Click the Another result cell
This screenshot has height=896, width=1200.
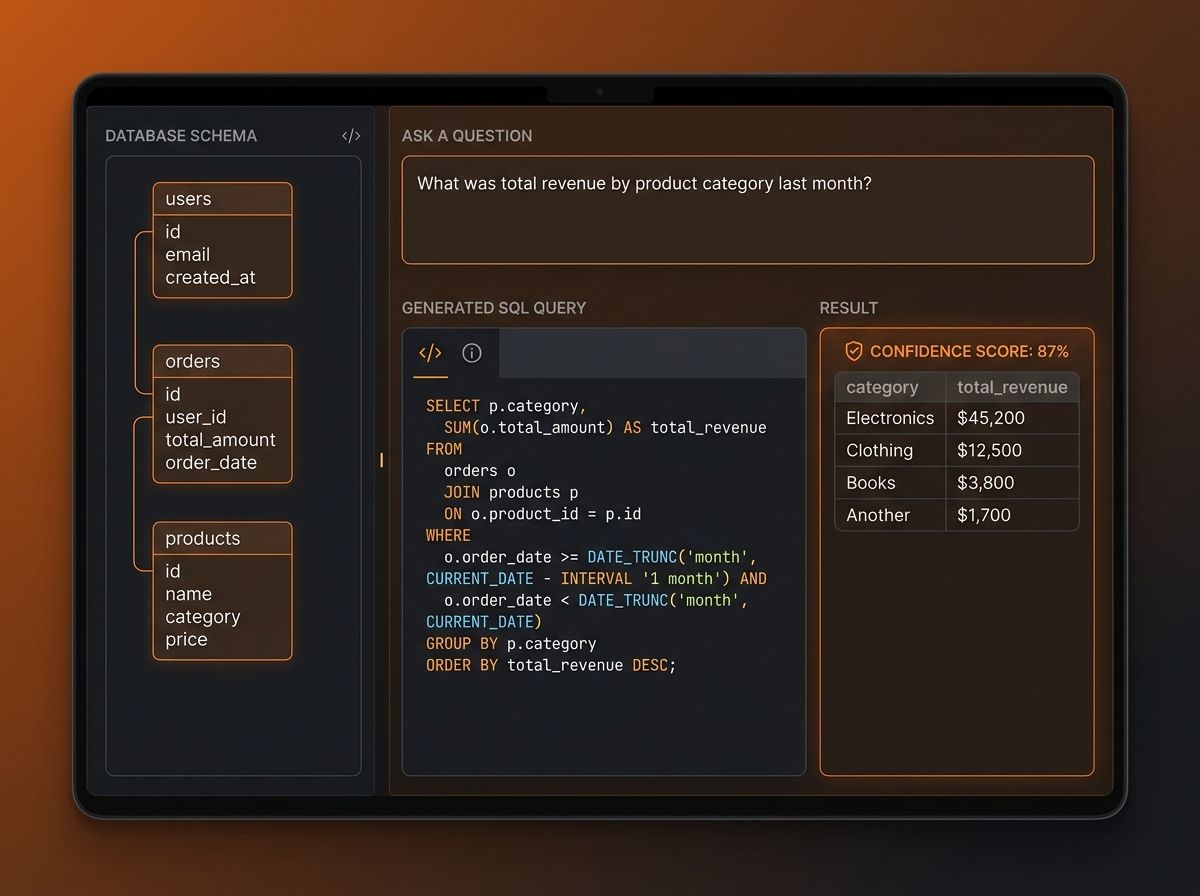891,515
